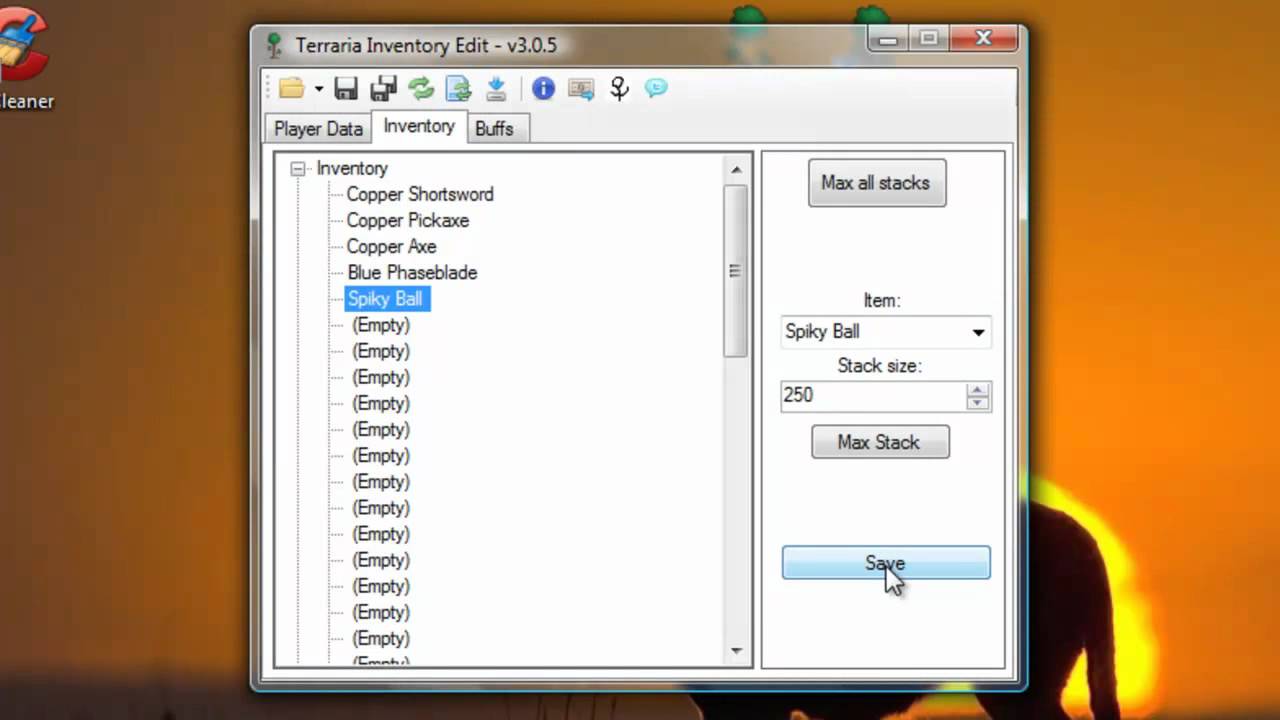Click the document reload icon in toolbar
Screen dimensions: 1280x720
click(459, 89)
